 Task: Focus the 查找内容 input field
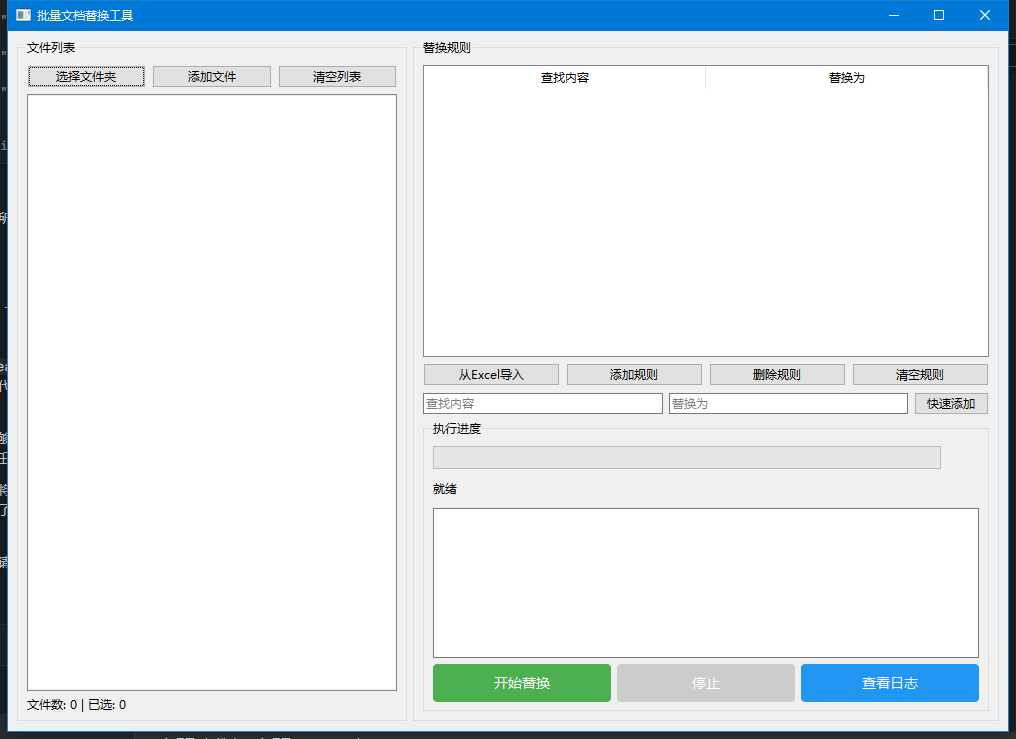click(x=543, y=404)
